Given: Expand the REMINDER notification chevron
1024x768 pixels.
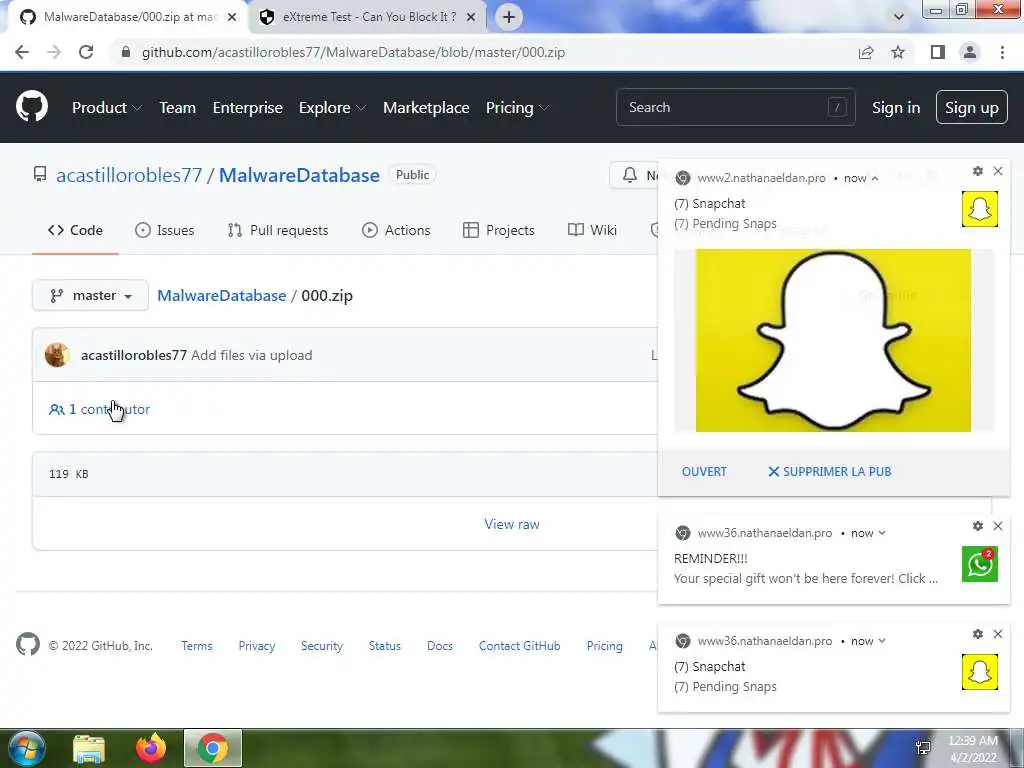Looking at the screenshot, I should click(882, 533).
